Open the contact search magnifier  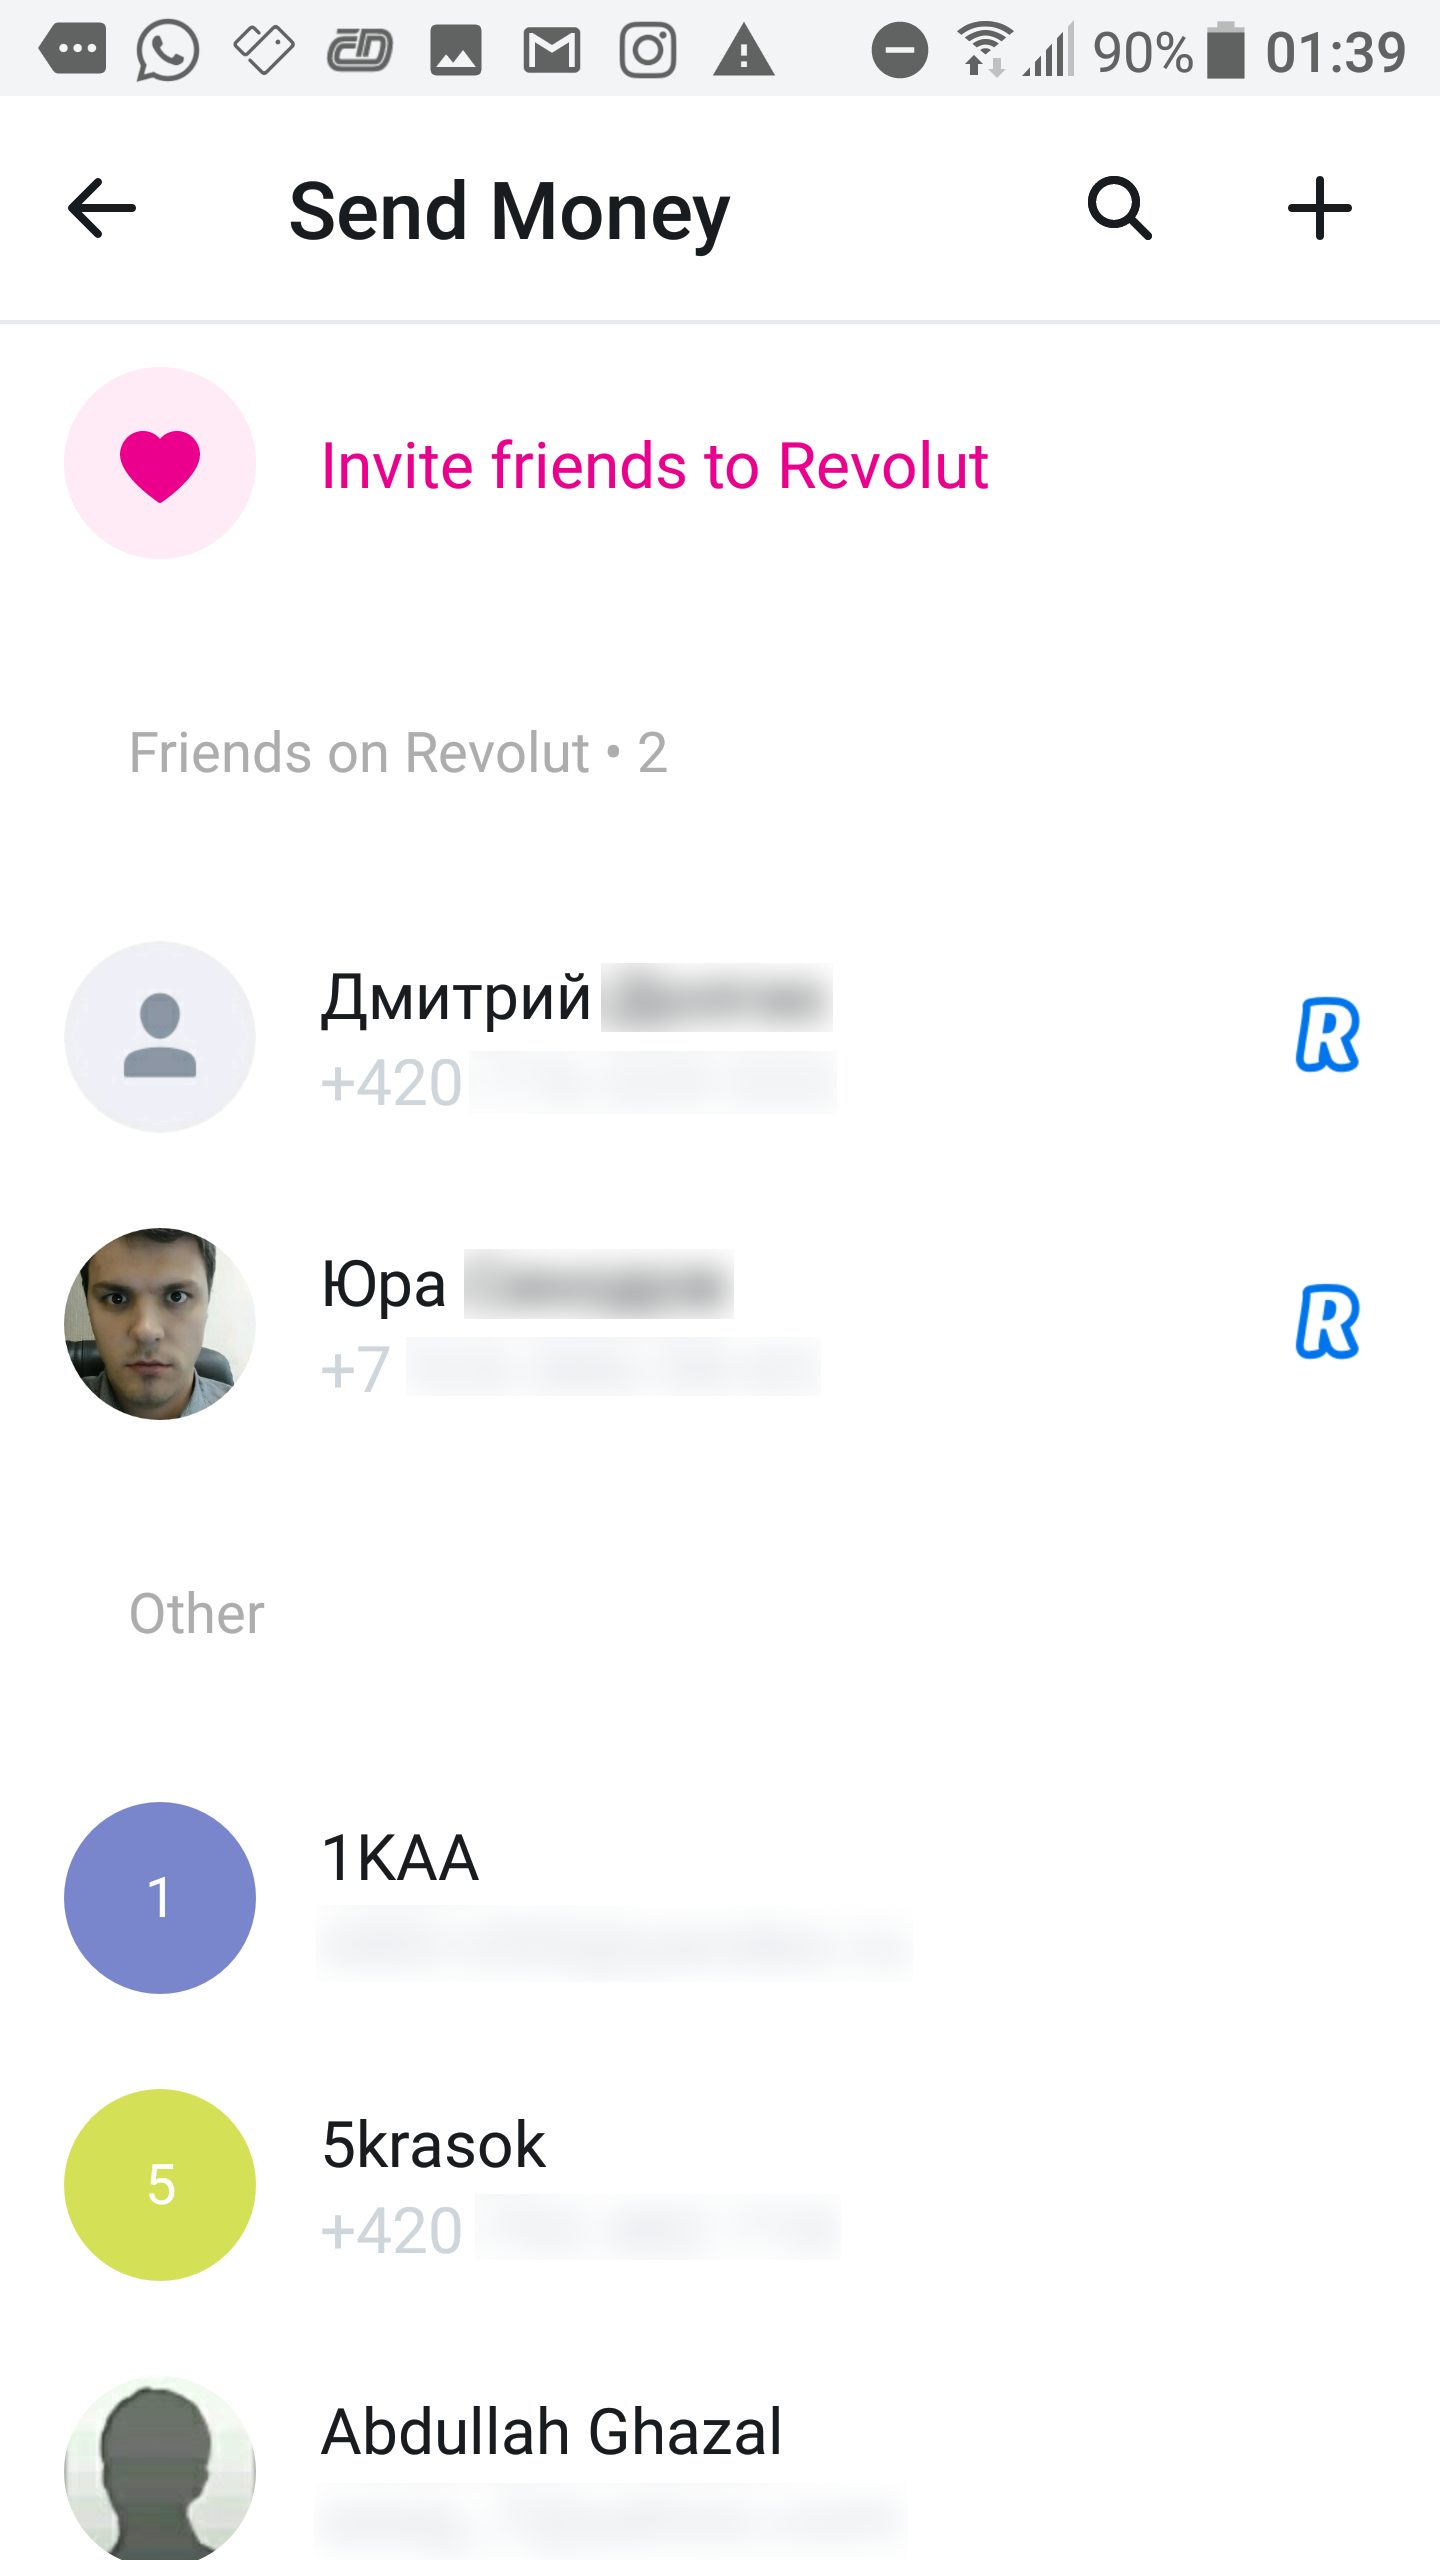click(1119, 208)
